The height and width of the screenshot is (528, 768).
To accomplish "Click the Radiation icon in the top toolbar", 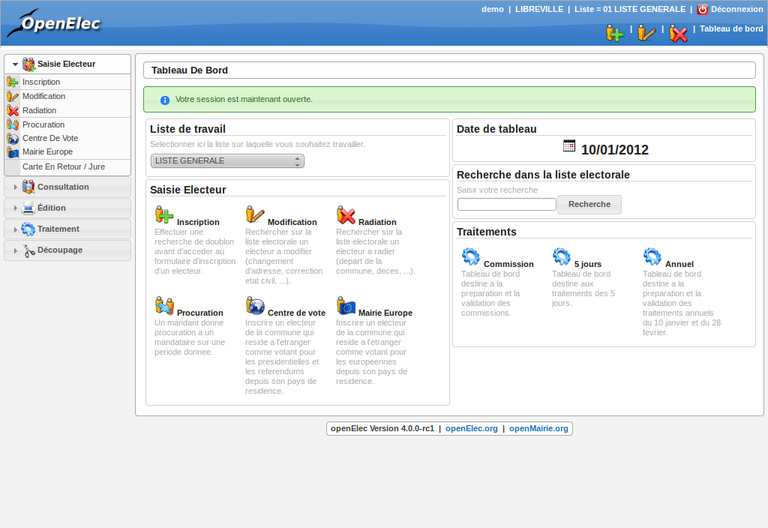I will tap(678, 33).
